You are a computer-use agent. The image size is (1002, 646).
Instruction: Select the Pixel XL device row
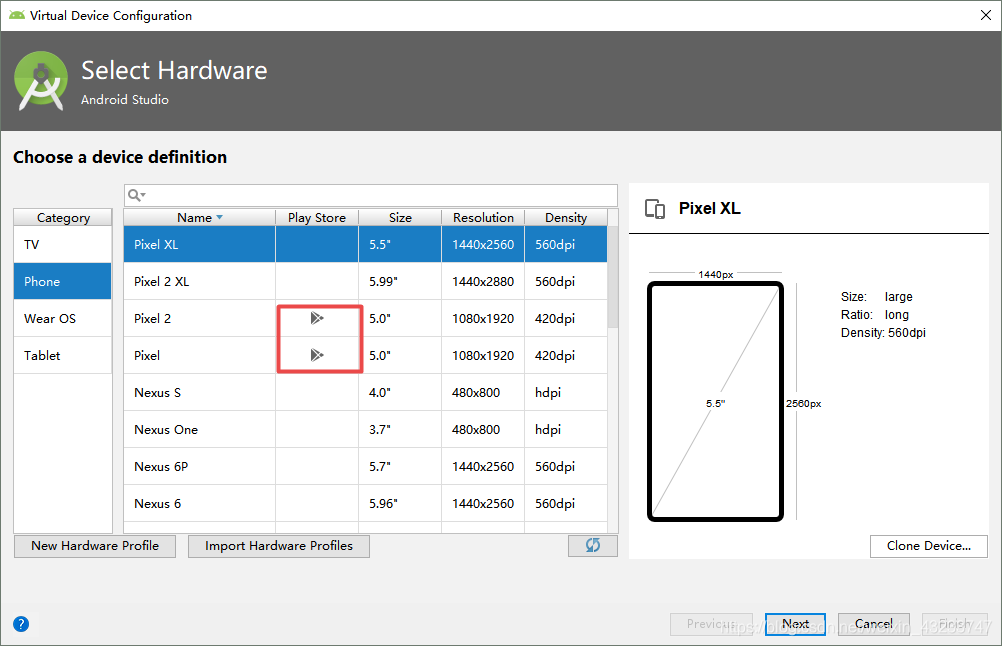pos(366,244)
